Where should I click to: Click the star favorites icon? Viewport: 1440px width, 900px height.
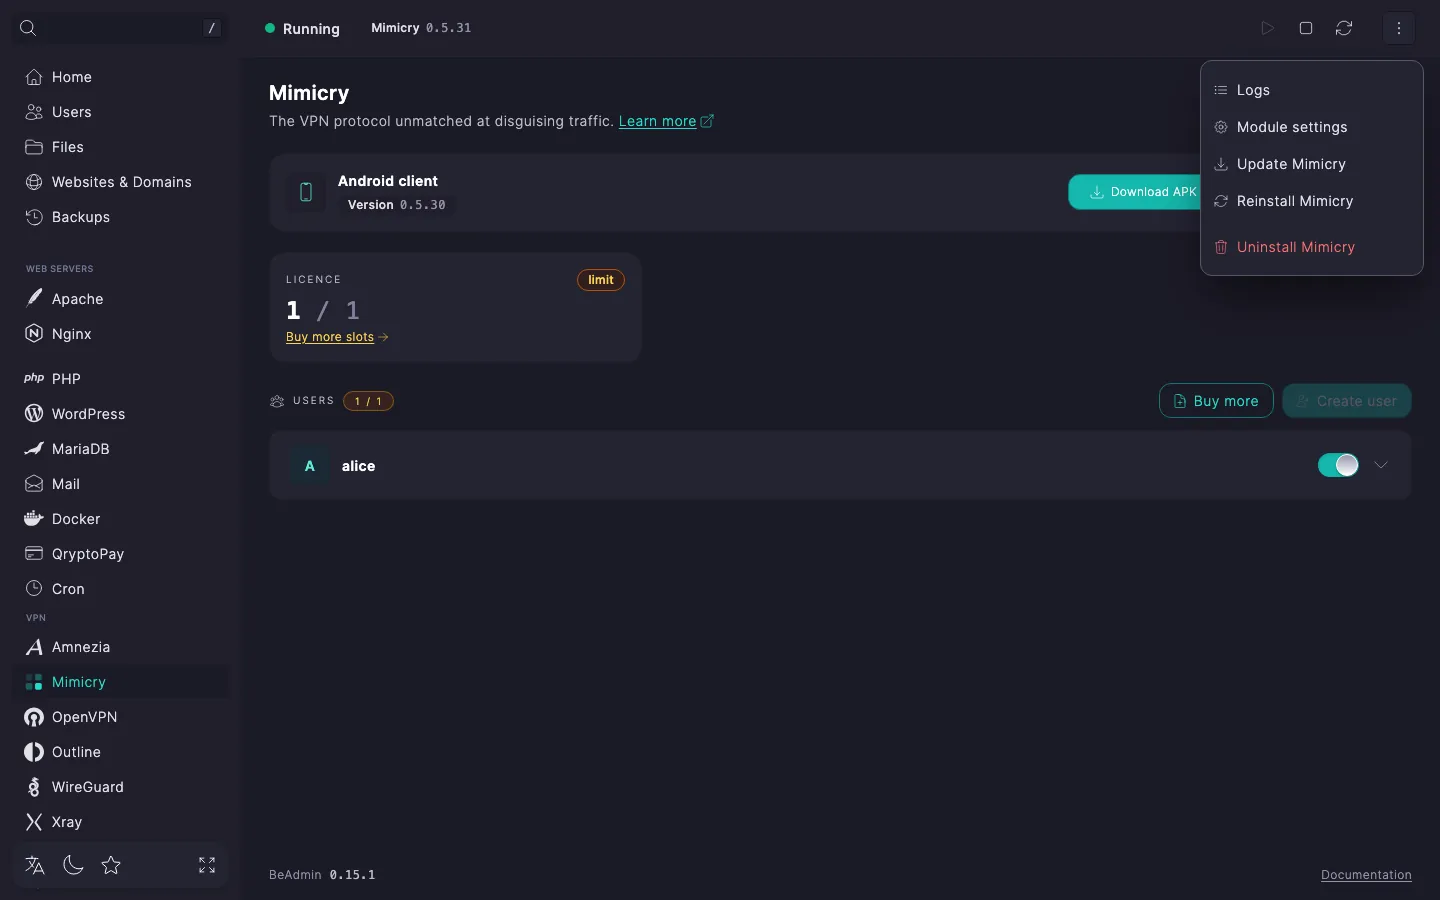[x=111, y=865]
